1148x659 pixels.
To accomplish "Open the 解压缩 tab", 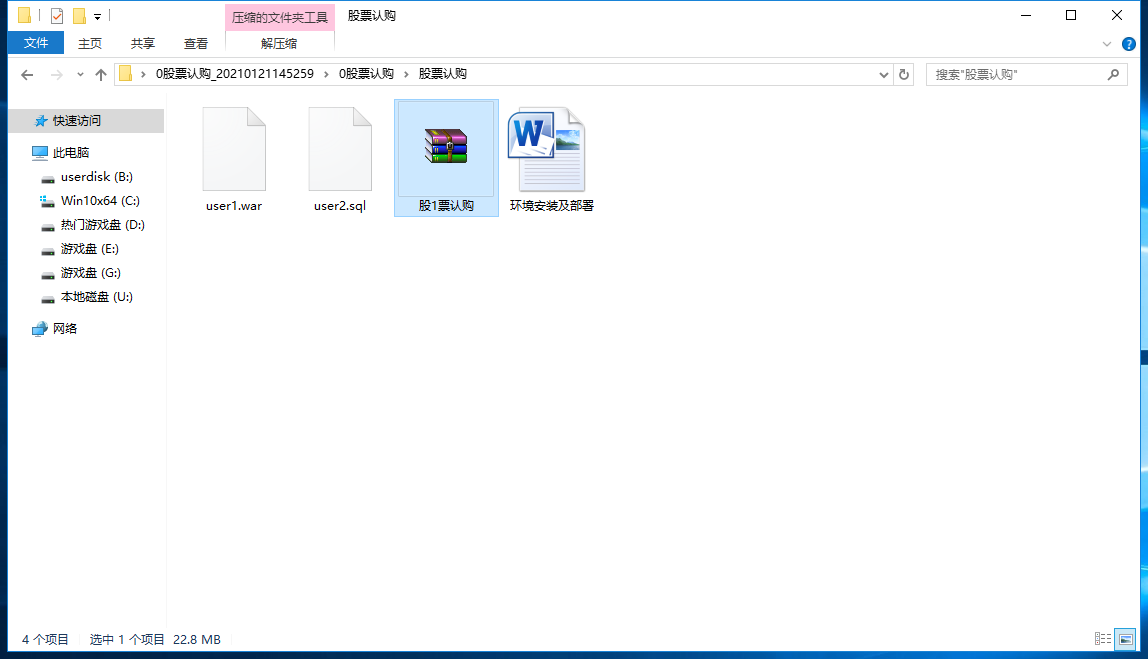I will coord(279,43).
